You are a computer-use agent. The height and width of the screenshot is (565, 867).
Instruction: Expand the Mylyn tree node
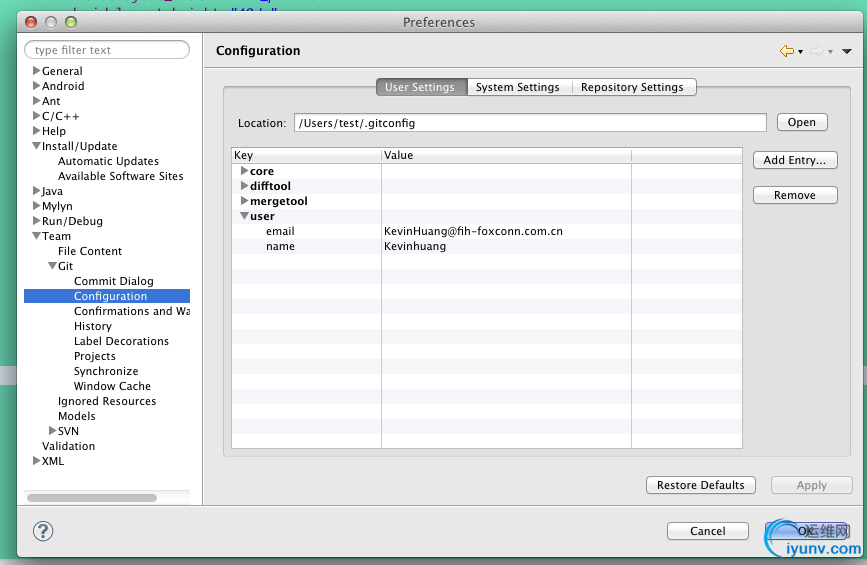(x=36, y=206)
